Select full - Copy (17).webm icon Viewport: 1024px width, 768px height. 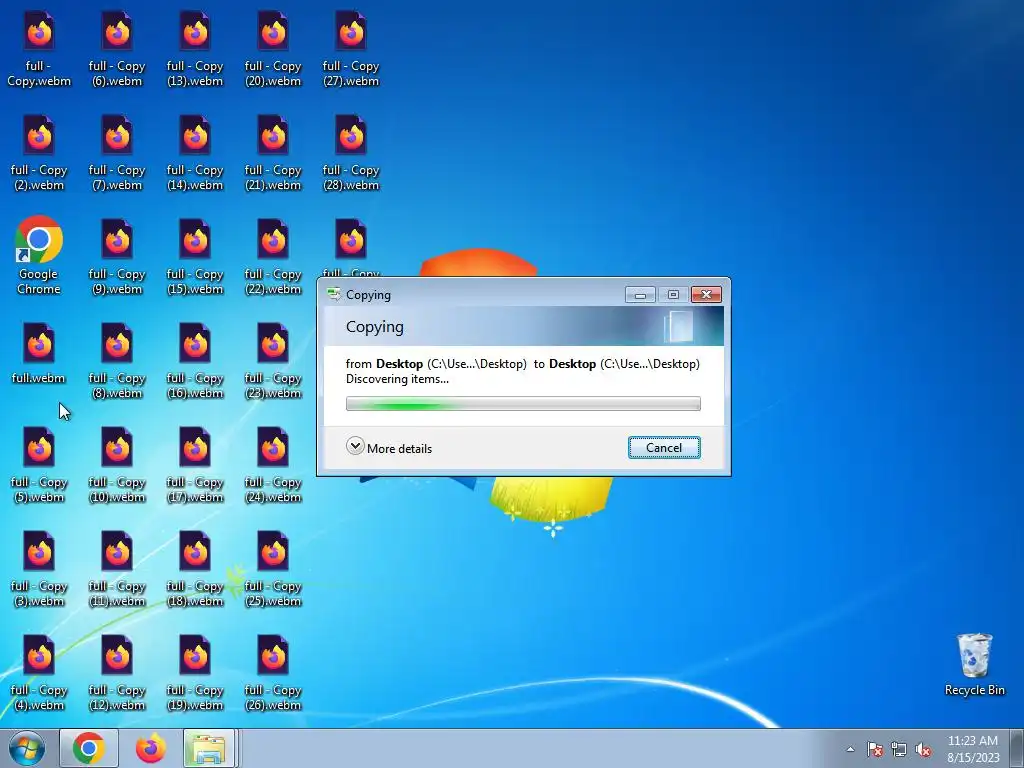tap(195, 466)
